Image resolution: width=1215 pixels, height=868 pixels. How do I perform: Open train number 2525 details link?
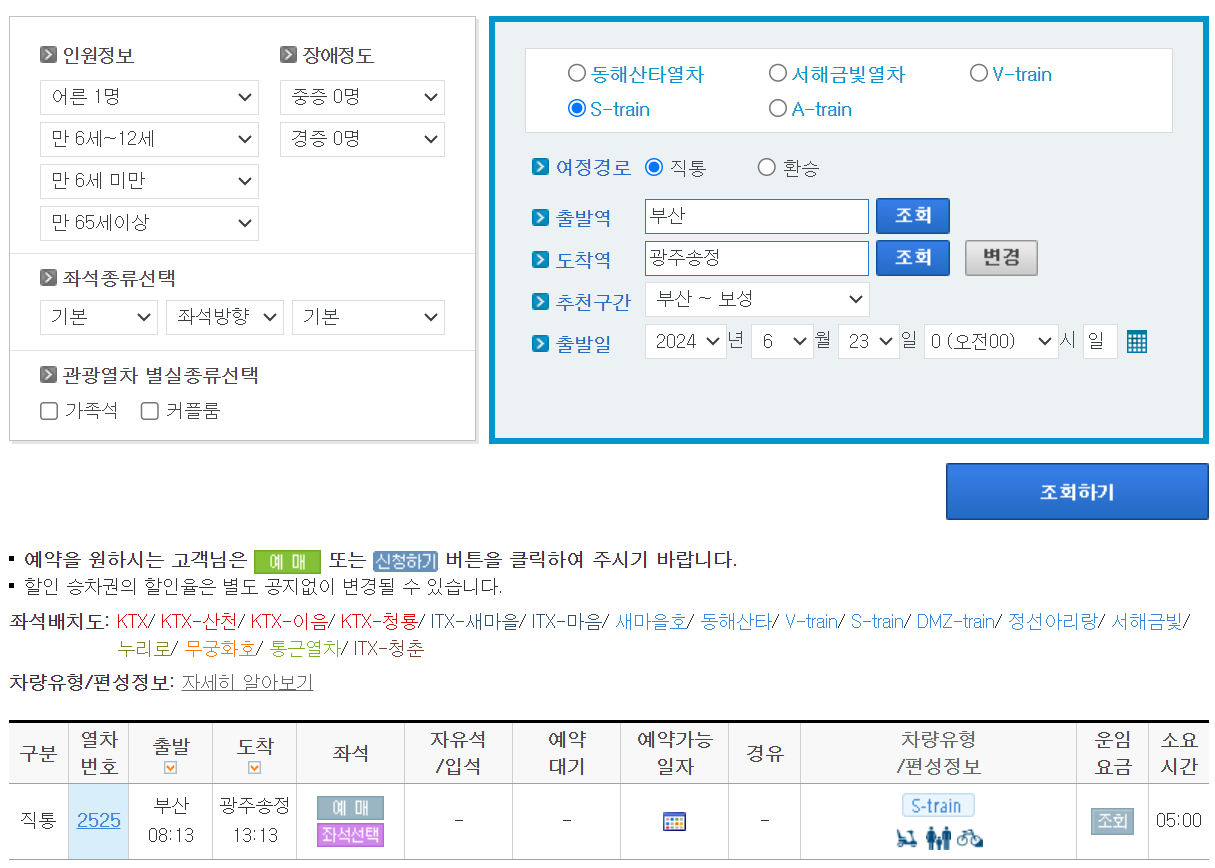click(98, 821)
